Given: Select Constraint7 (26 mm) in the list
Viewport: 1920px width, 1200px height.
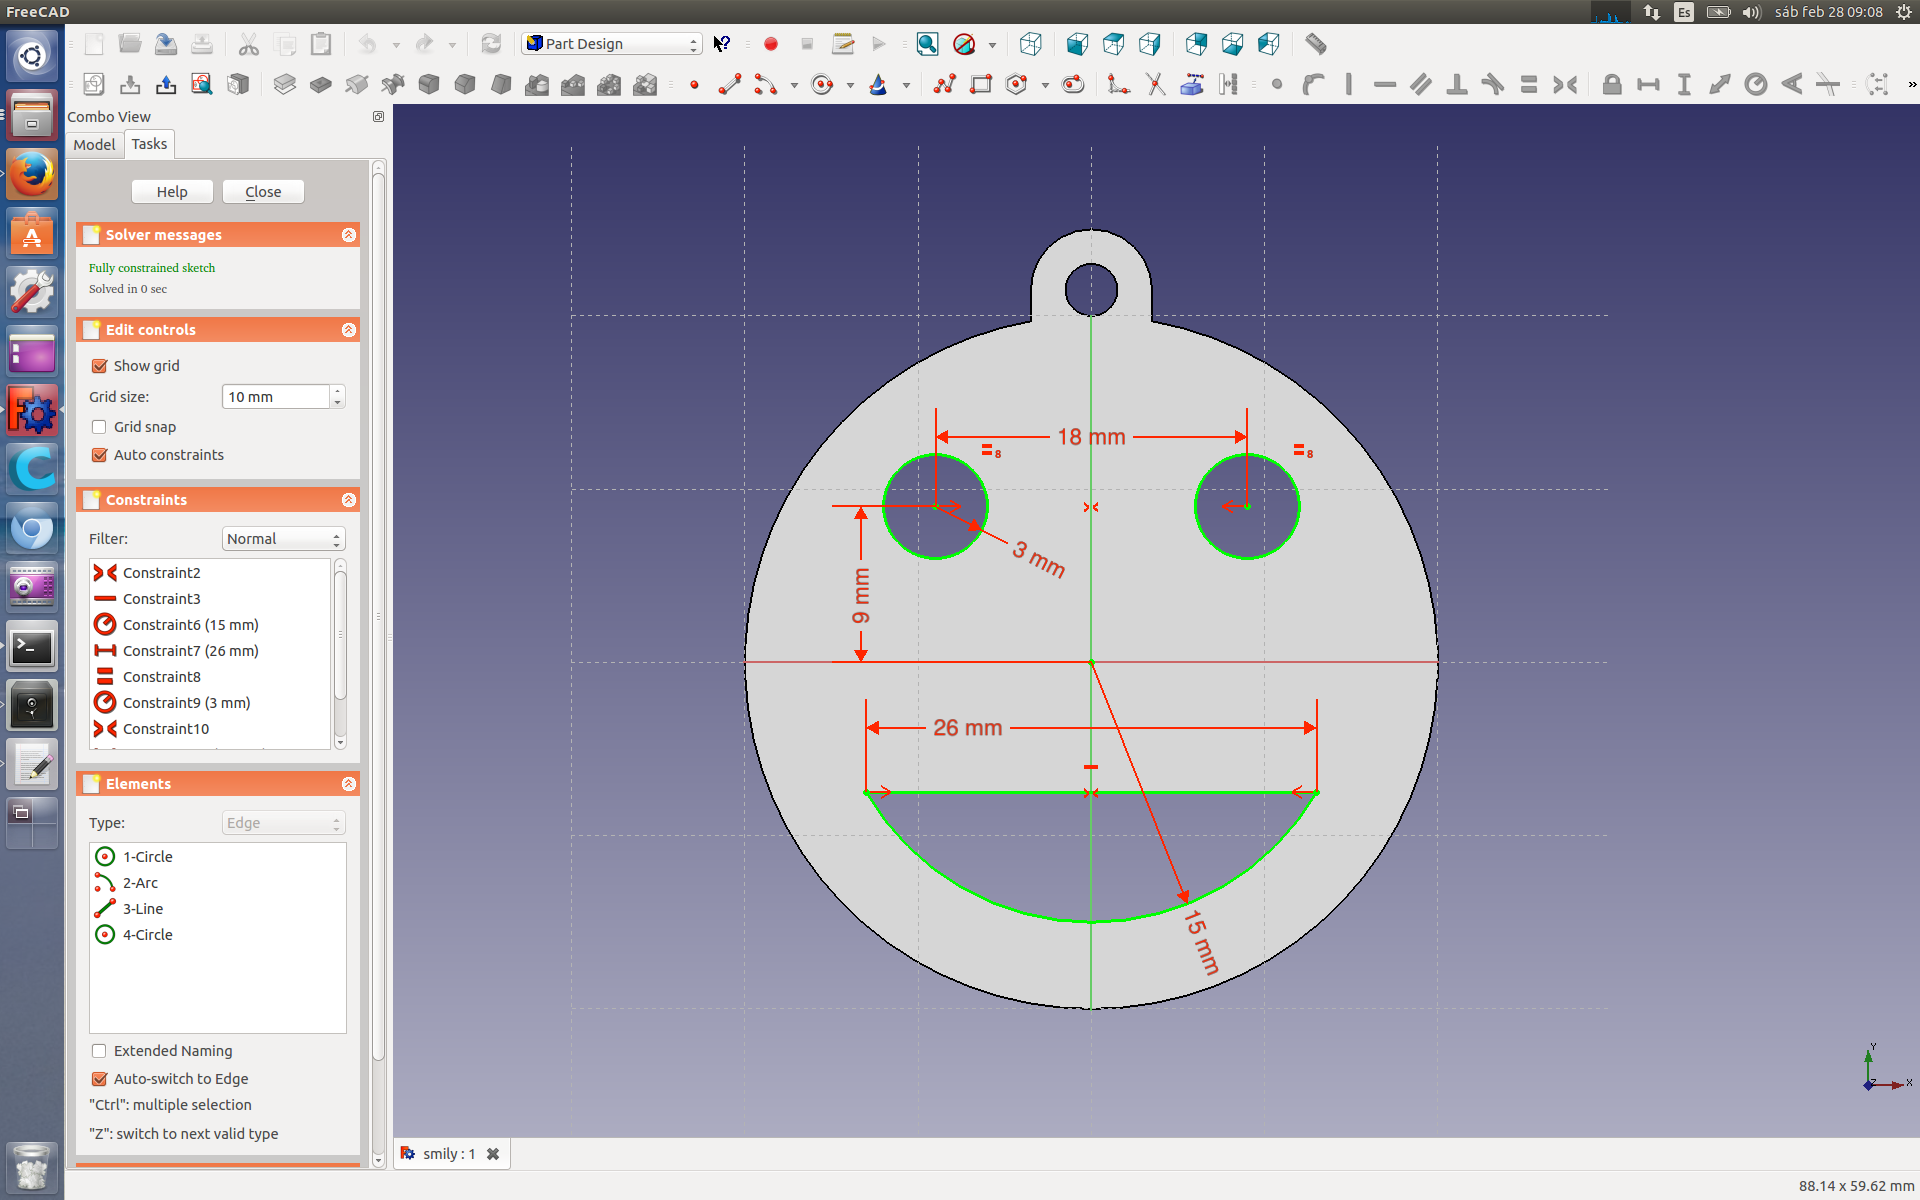Looking at the screenshot, I should pos(190,651).
